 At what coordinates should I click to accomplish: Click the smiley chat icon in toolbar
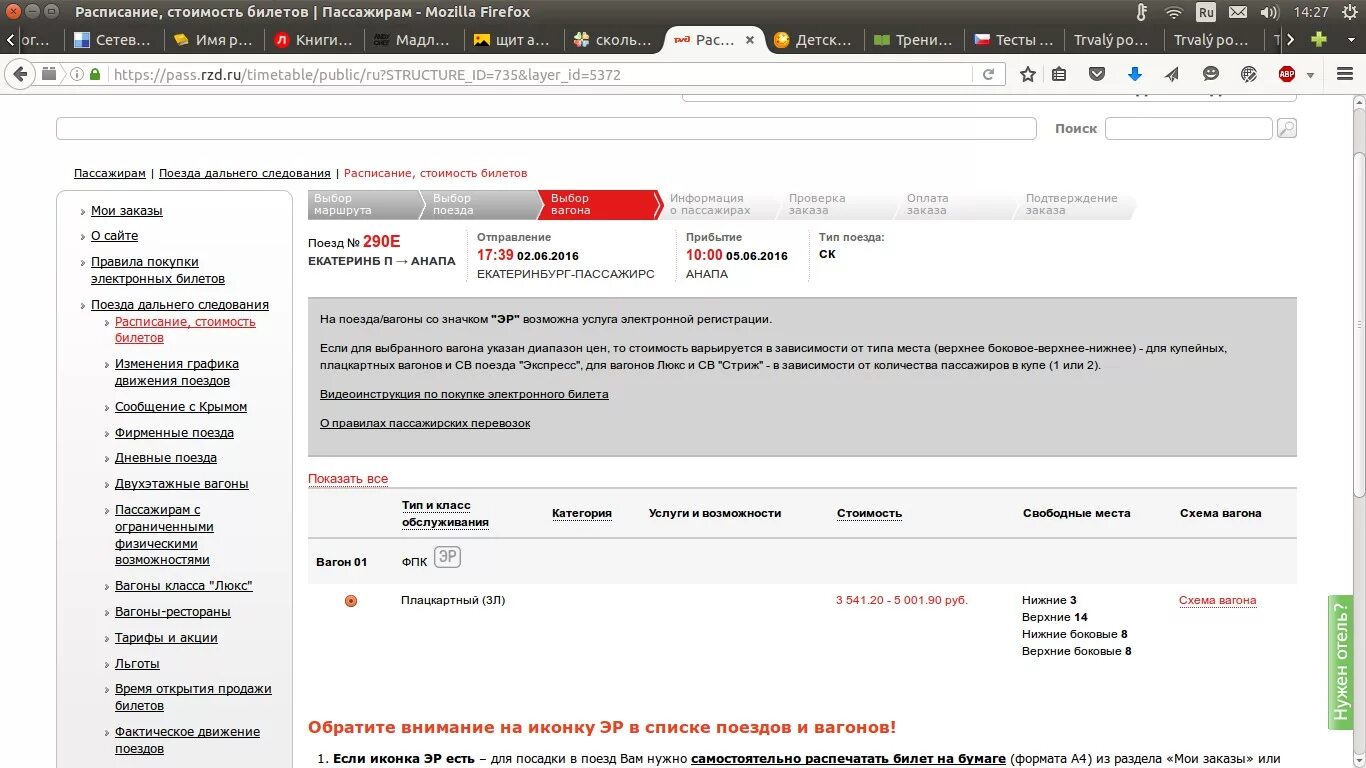point(1210,74)
